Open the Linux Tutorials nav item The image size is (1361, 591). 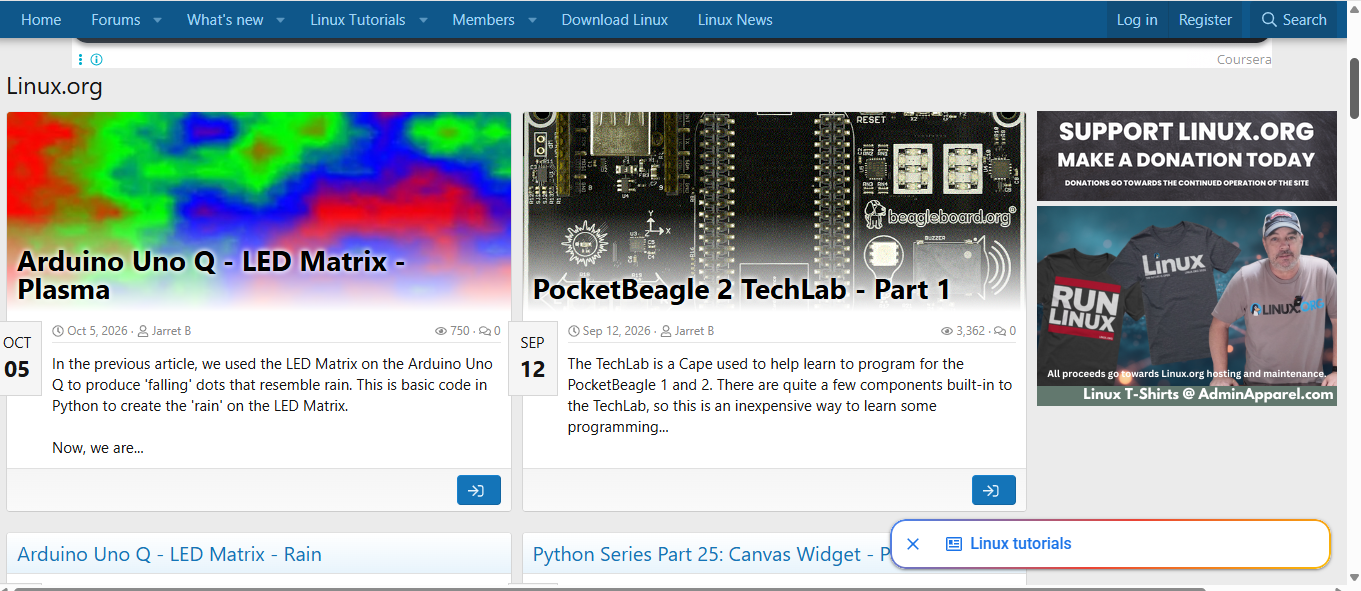(x=358, y=20)
